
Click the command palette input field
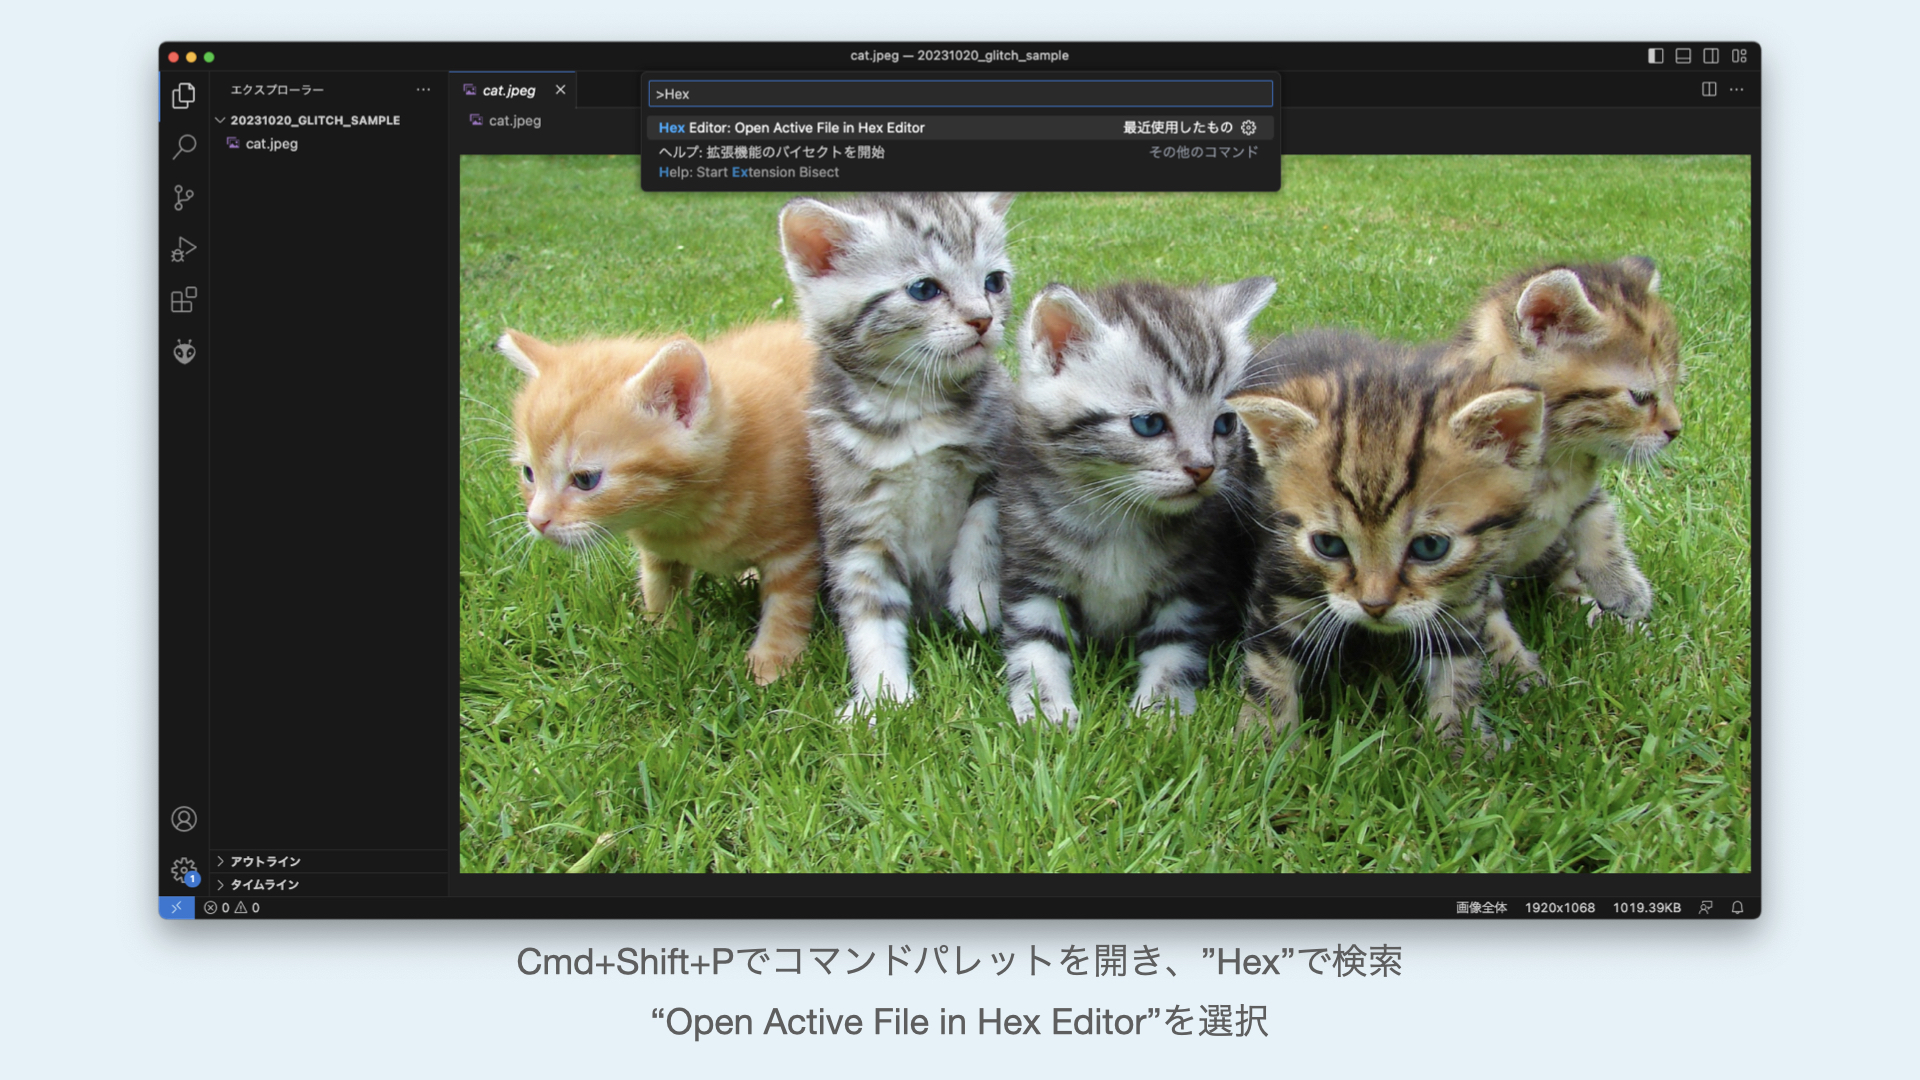pyautogui.click(x=960, y=94)
